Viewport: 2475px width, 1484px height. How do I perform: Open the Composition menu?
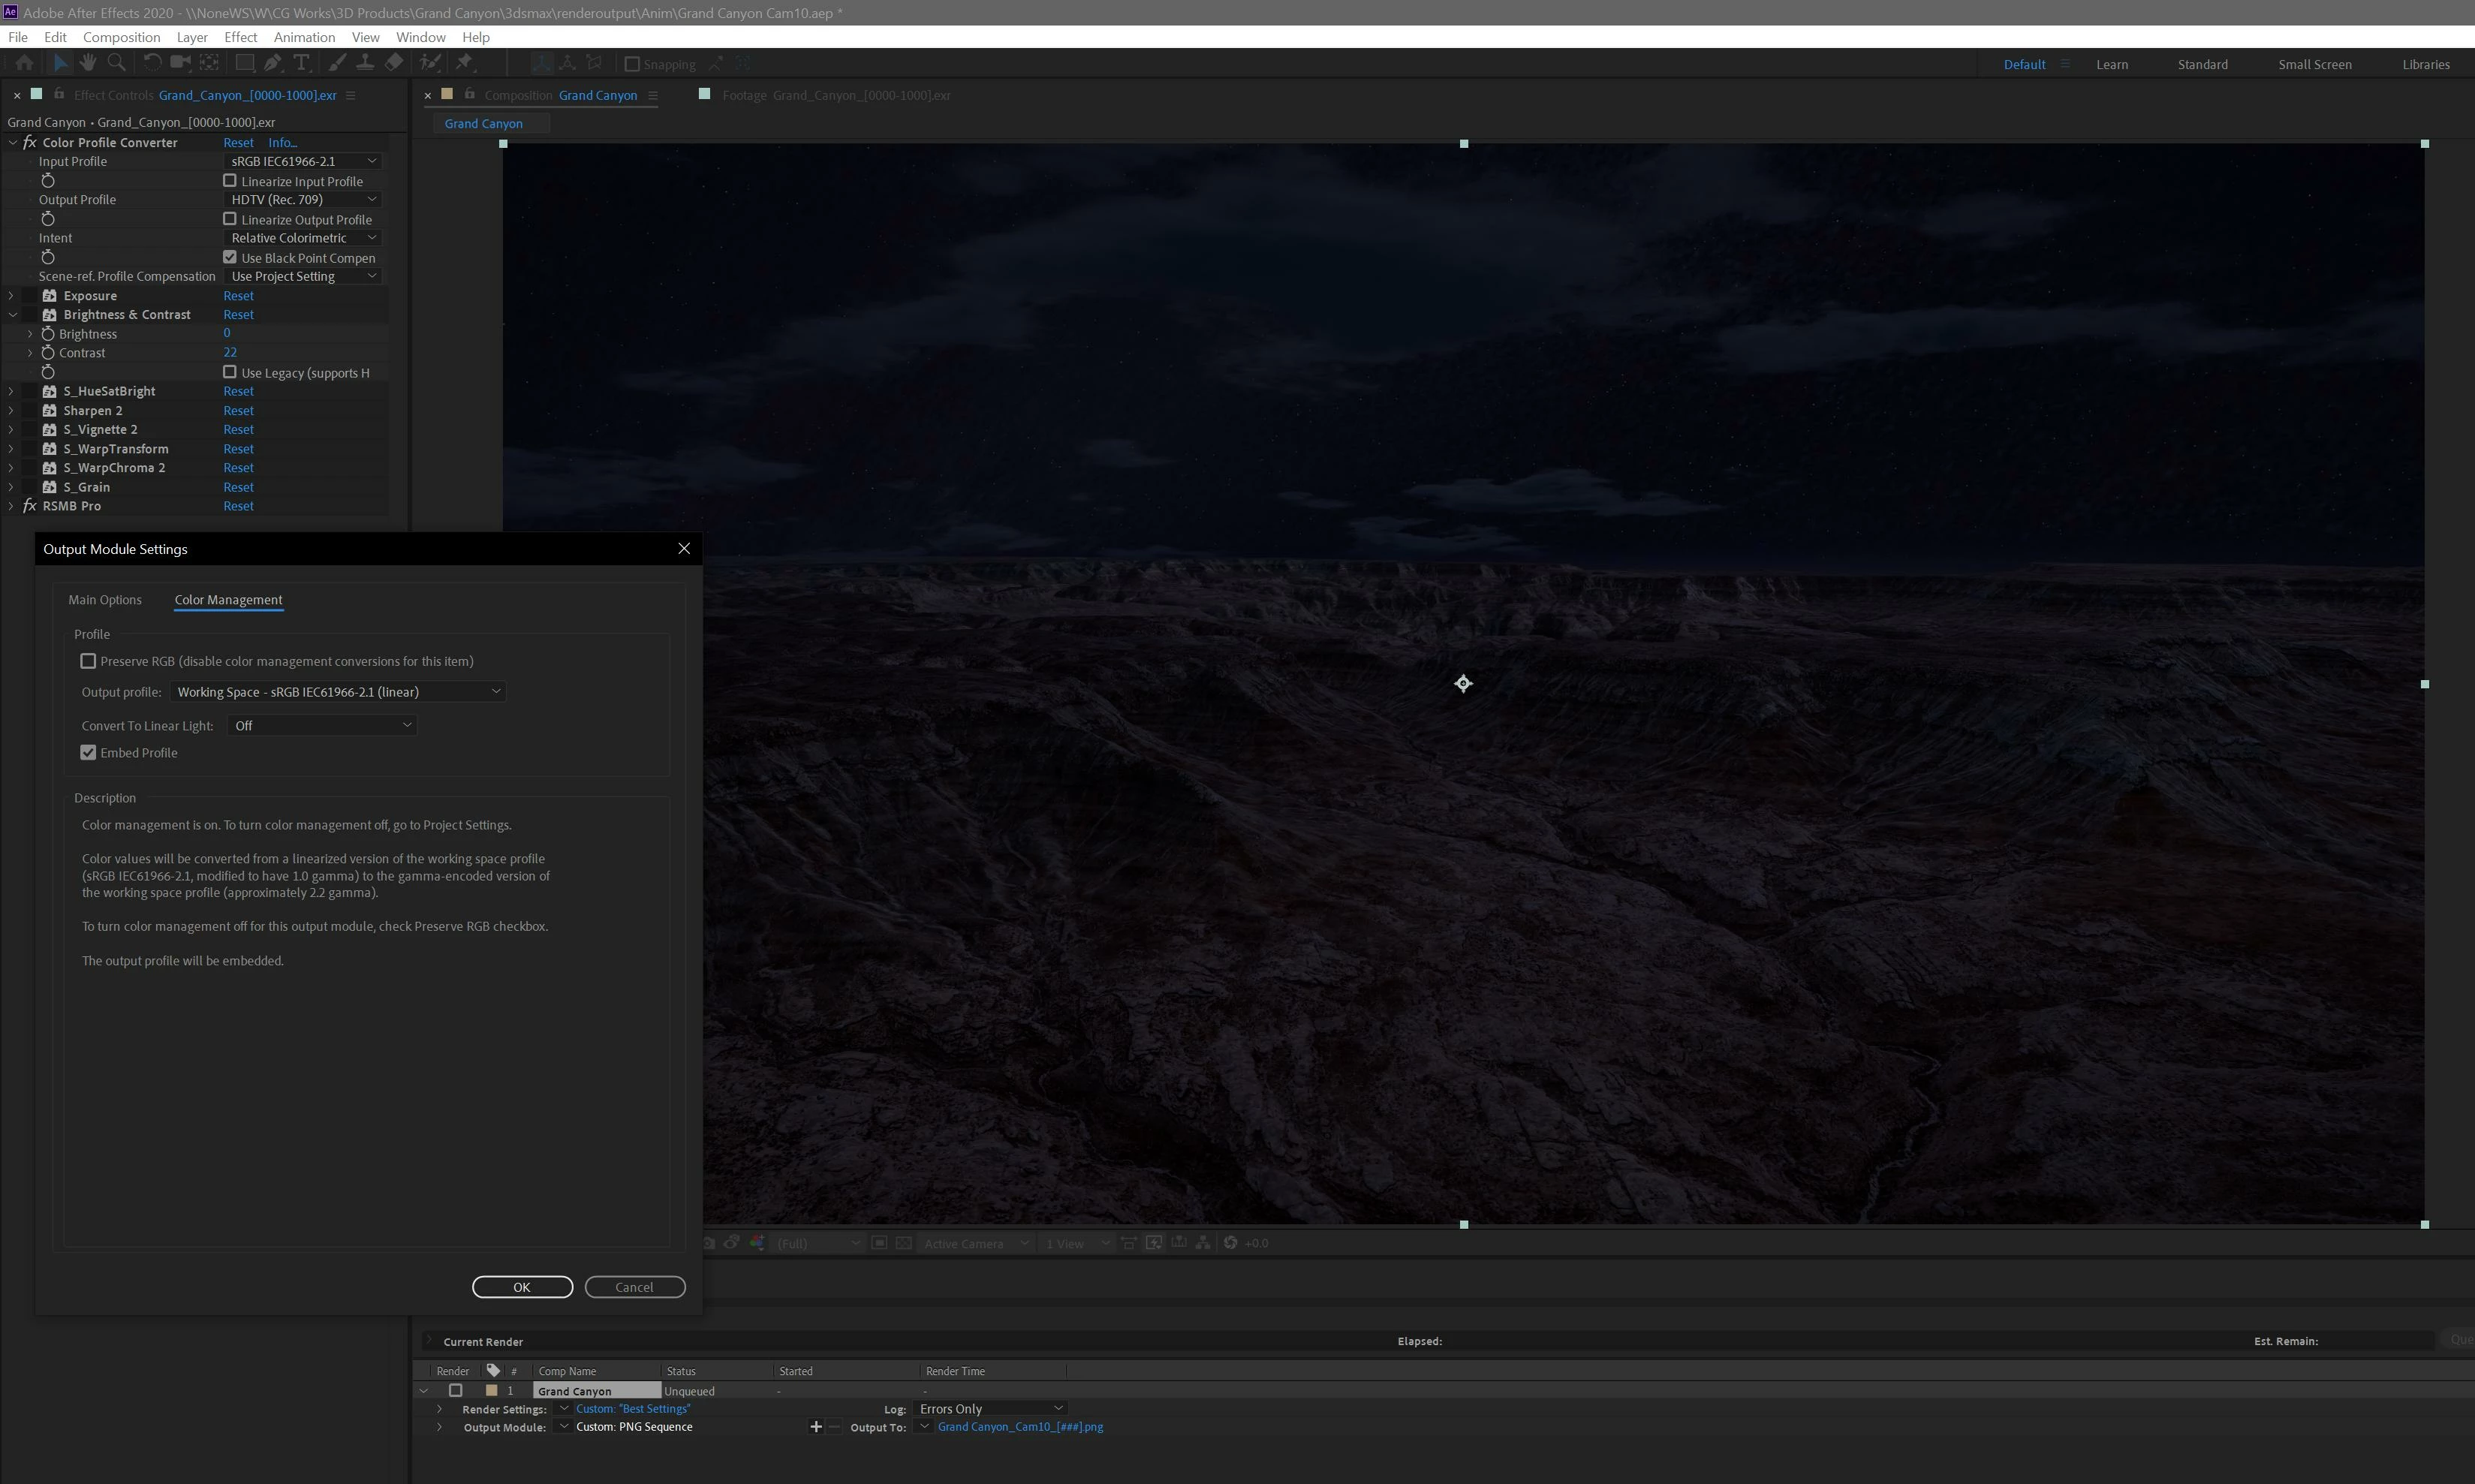point(121,37)
